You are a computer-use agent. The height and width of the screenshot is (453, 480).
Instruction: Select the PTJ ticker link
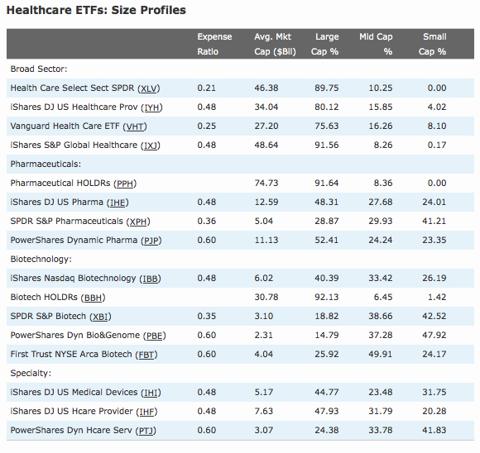pos(146,430)
